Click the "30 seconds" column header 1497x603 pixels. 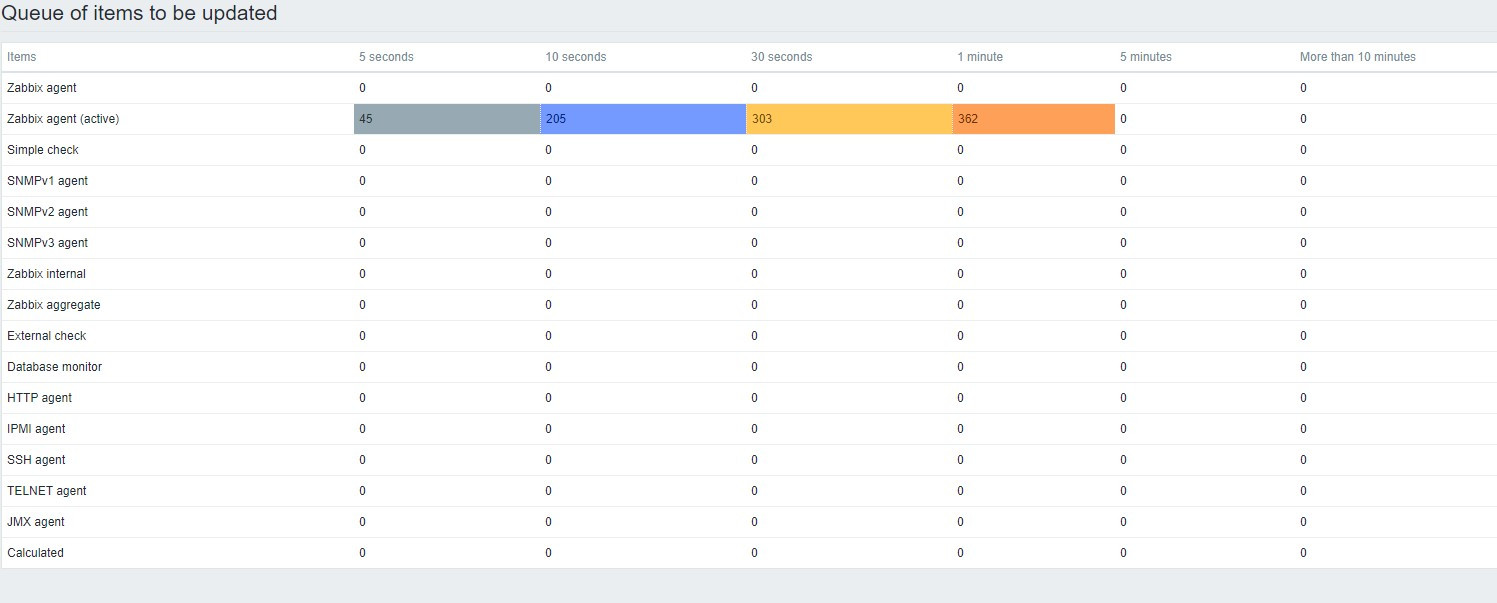(781, 57)
